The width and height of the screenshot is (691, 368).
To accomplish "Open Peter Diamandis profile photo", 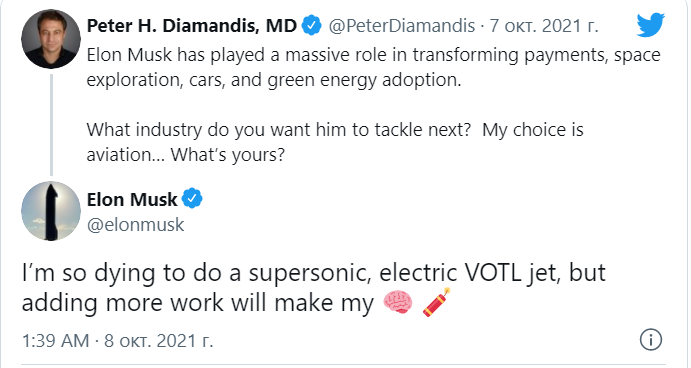I will coord(51,38).
